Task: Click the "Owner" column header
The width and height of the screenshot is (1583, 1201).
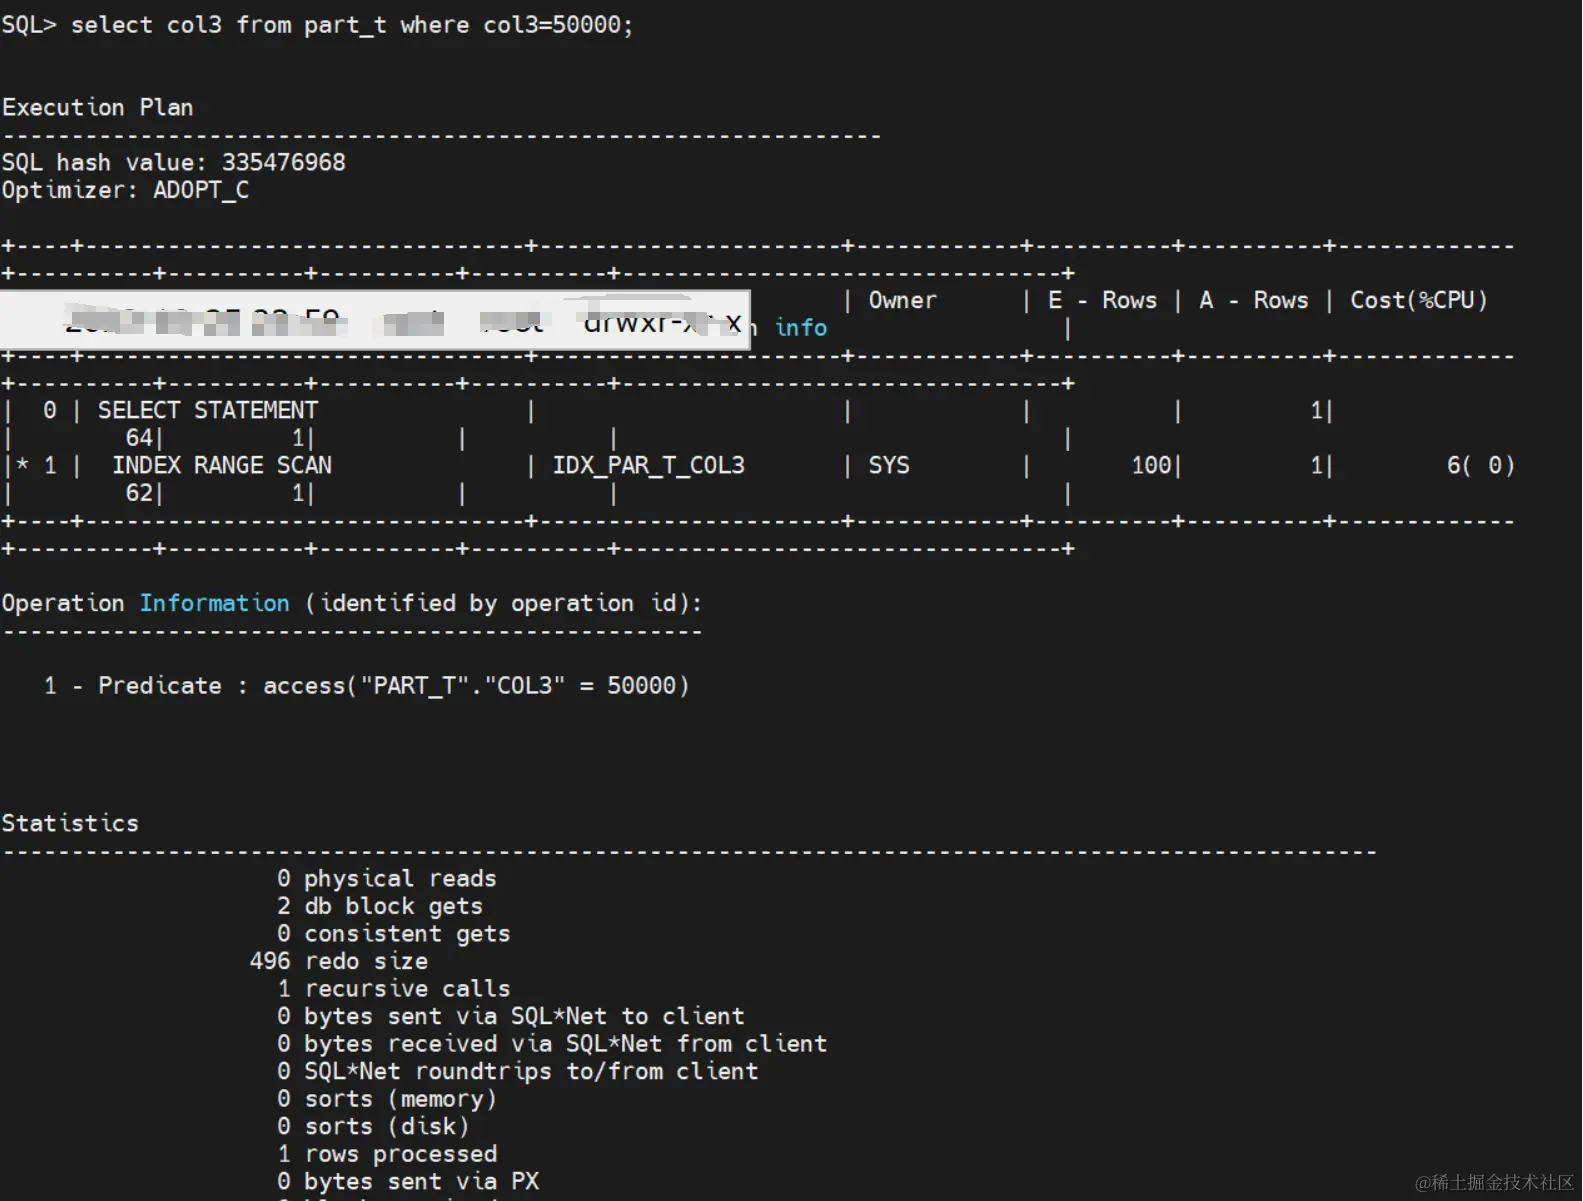Action: [902, 300]
